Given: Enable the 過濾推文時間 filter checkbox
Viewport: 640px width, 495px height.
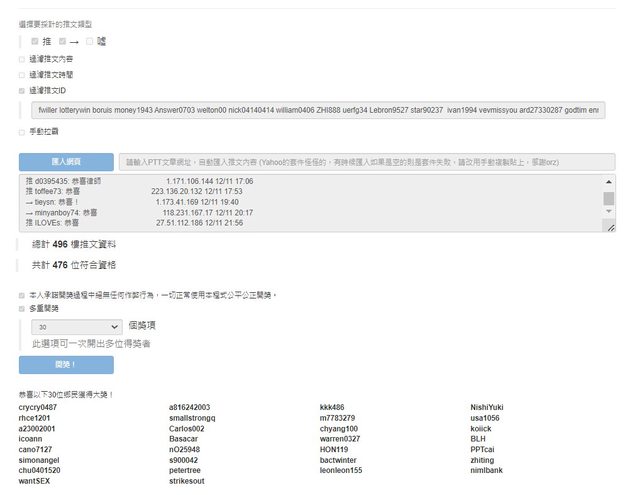Looking at the screenshot, I should click(x=22, y=74).
